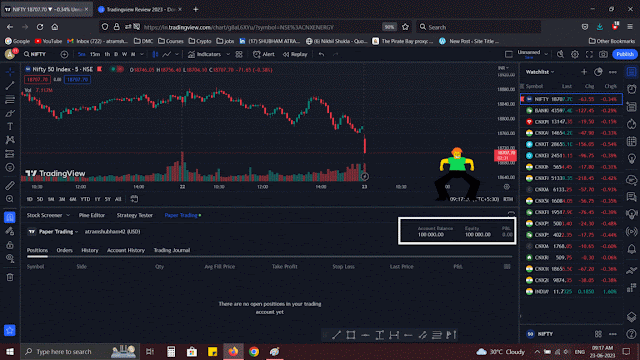Viewport: 640px width, 360px height.
Task: Click the trash remove objects icon
Action: pyautogui.click(x=10, y=277)
